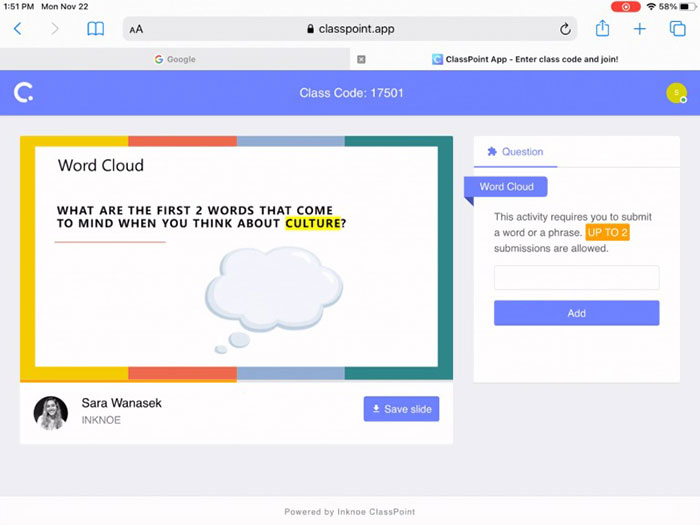The height and width of the screenshot is (525, 700).
Task: Focus the word submission text field
Action: pyautogui.click(x=576, y=278)
